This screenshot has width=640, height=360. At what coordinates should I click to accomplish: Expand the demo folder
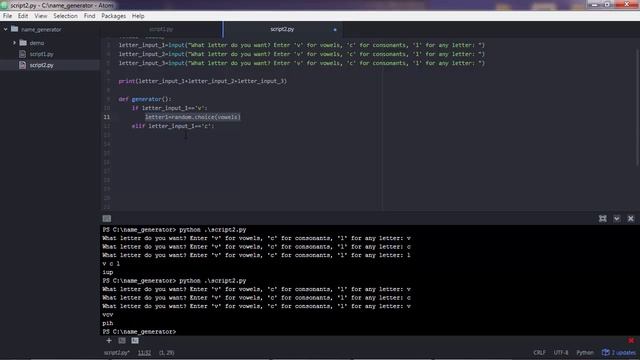tap(14, 42)
